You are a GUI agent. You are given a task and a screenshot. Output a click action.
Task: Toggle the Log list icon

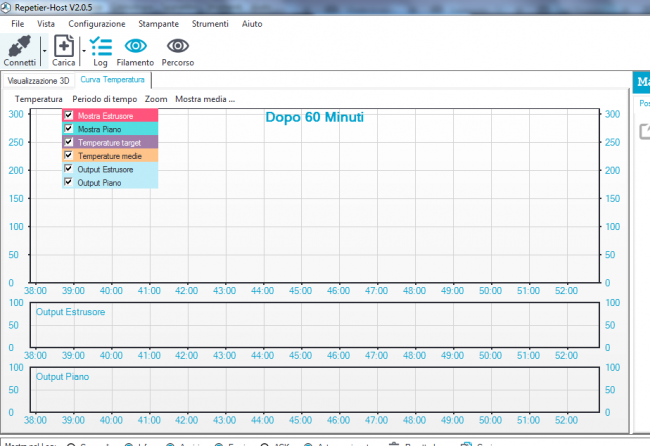(x=100, y=45)
